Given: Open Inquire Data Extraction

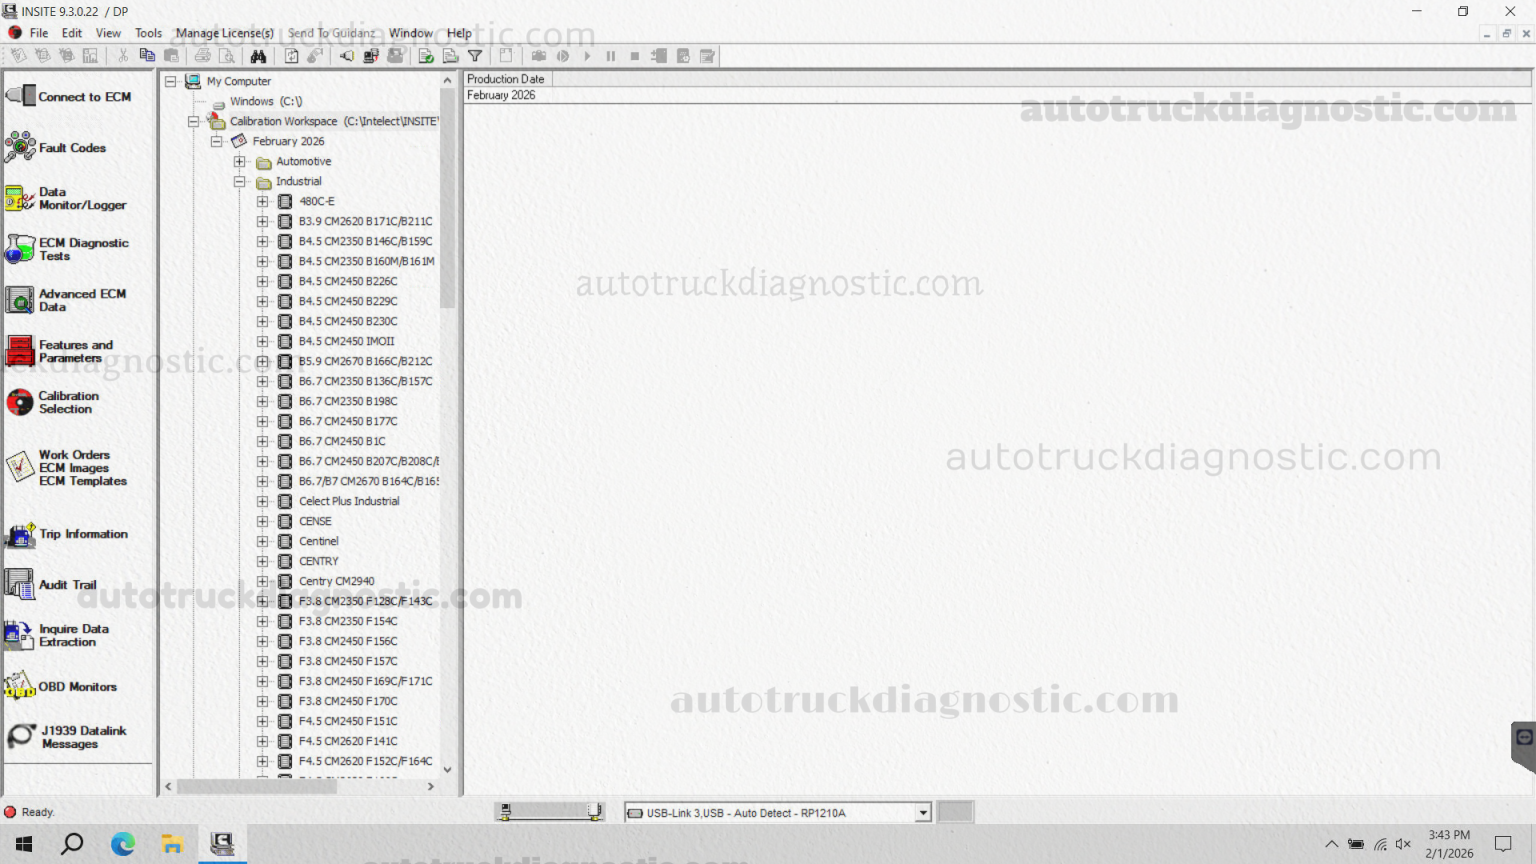Looking at the screenshot, I should 58,635.
